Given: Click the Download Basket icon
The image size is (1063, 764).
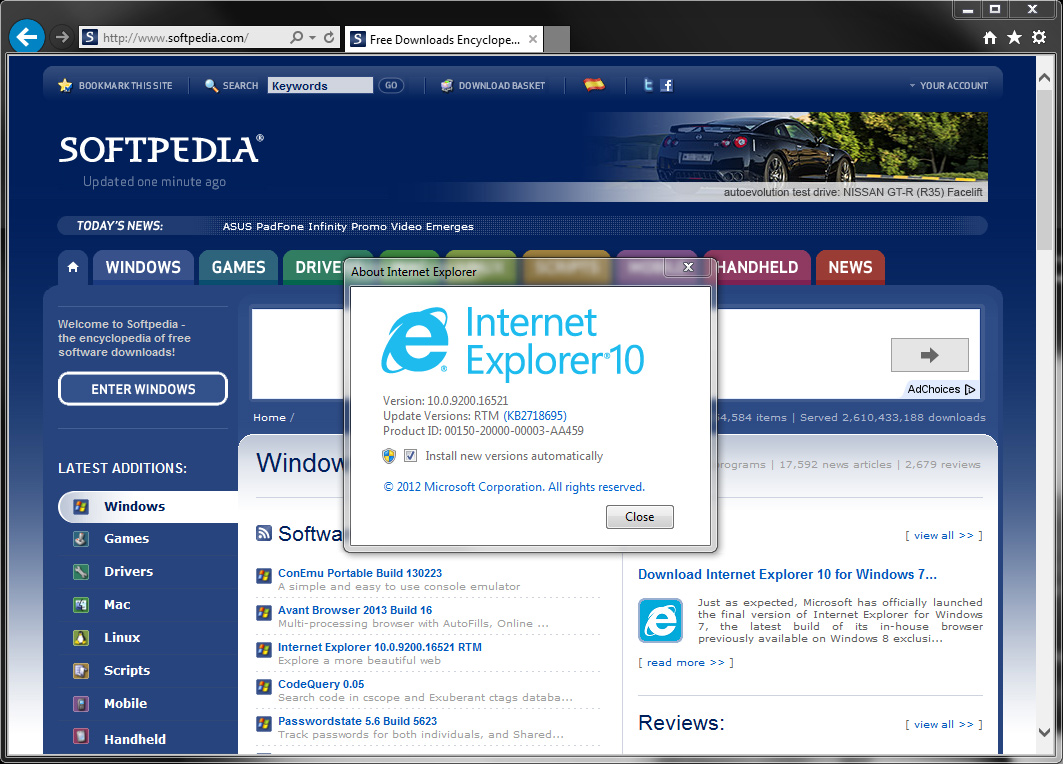Looking at the screenshot, I should click(x=447, y=85).
